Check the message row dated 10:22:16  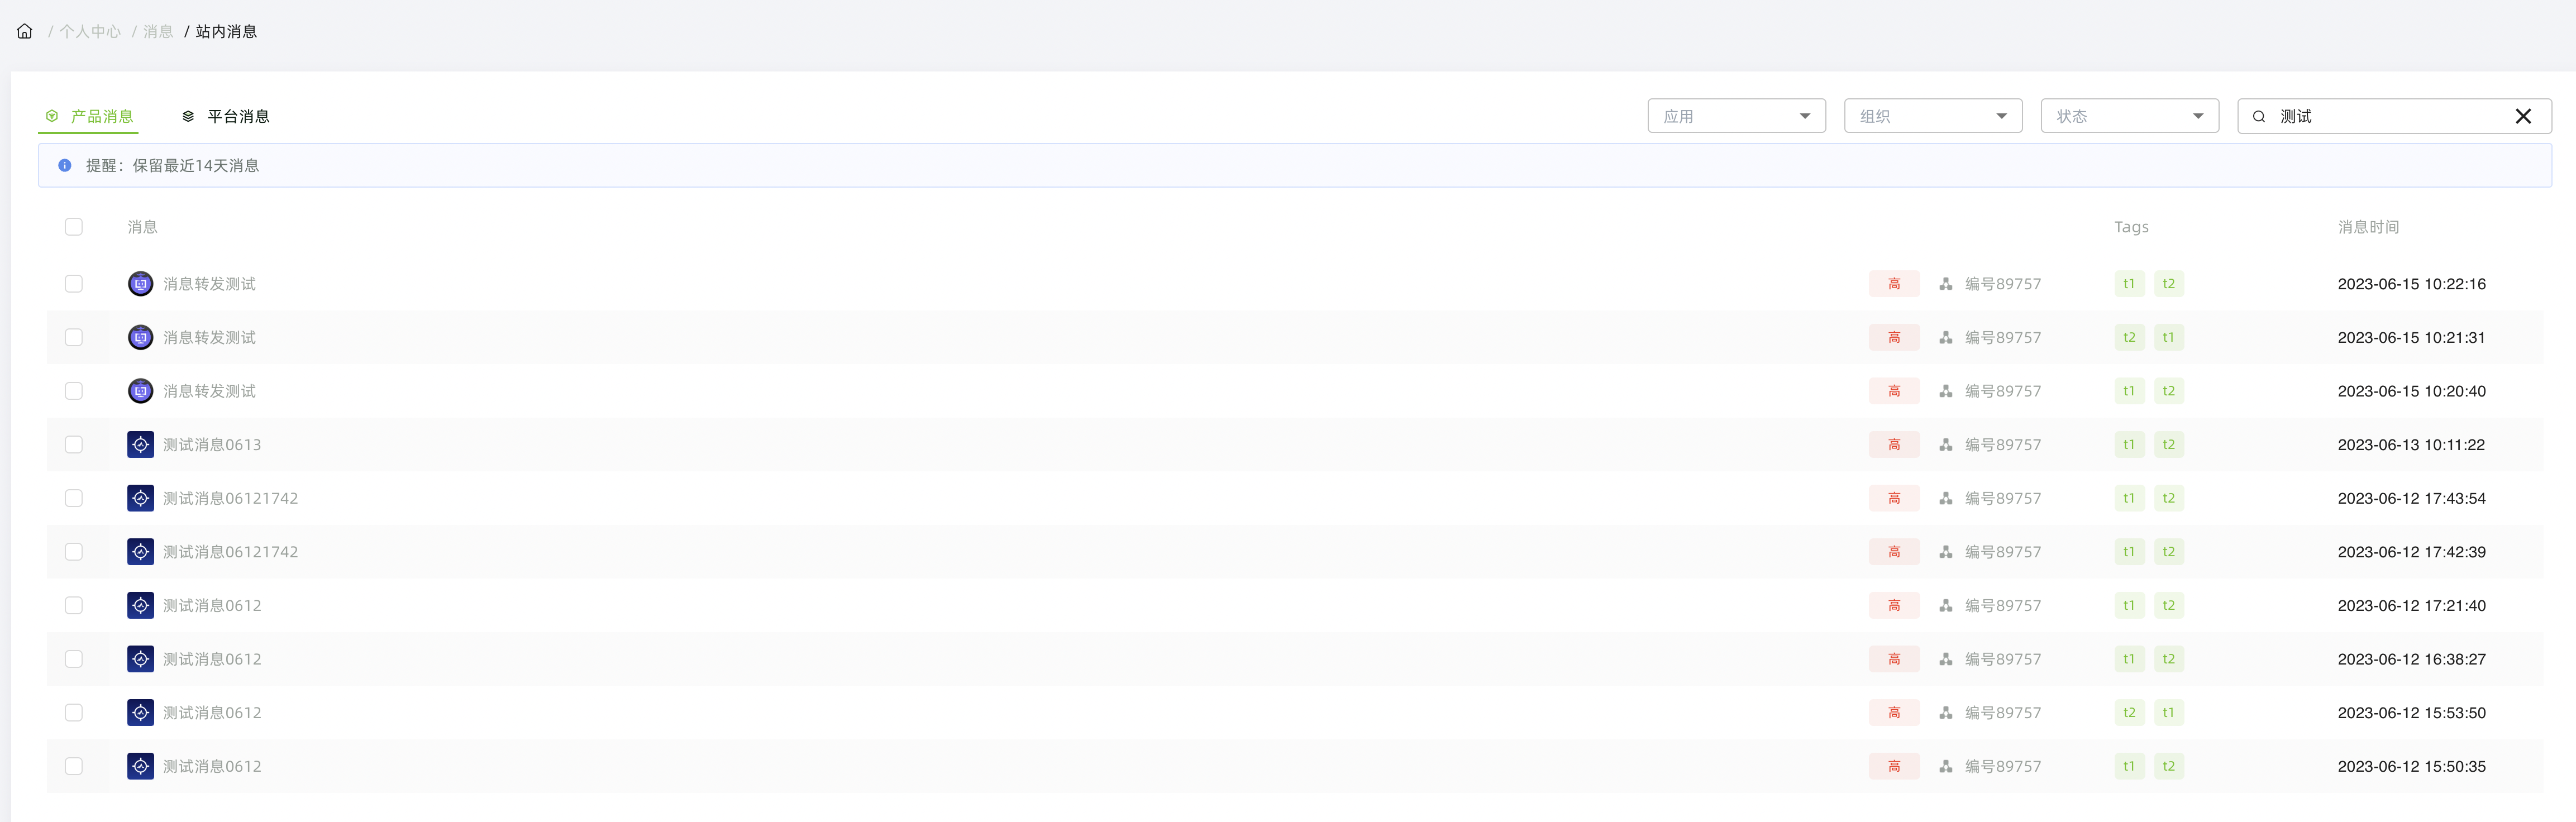(x=74, y=284)
